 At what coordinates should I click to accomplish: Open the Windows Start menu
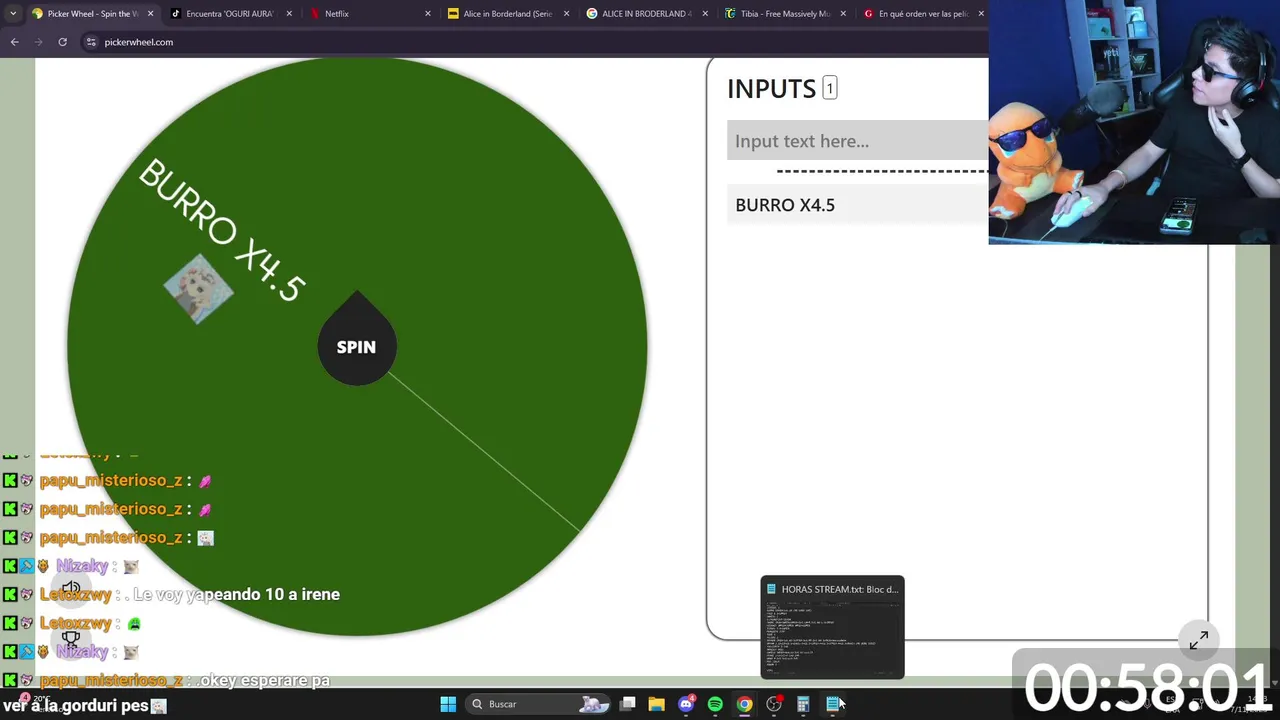[448, 704]
